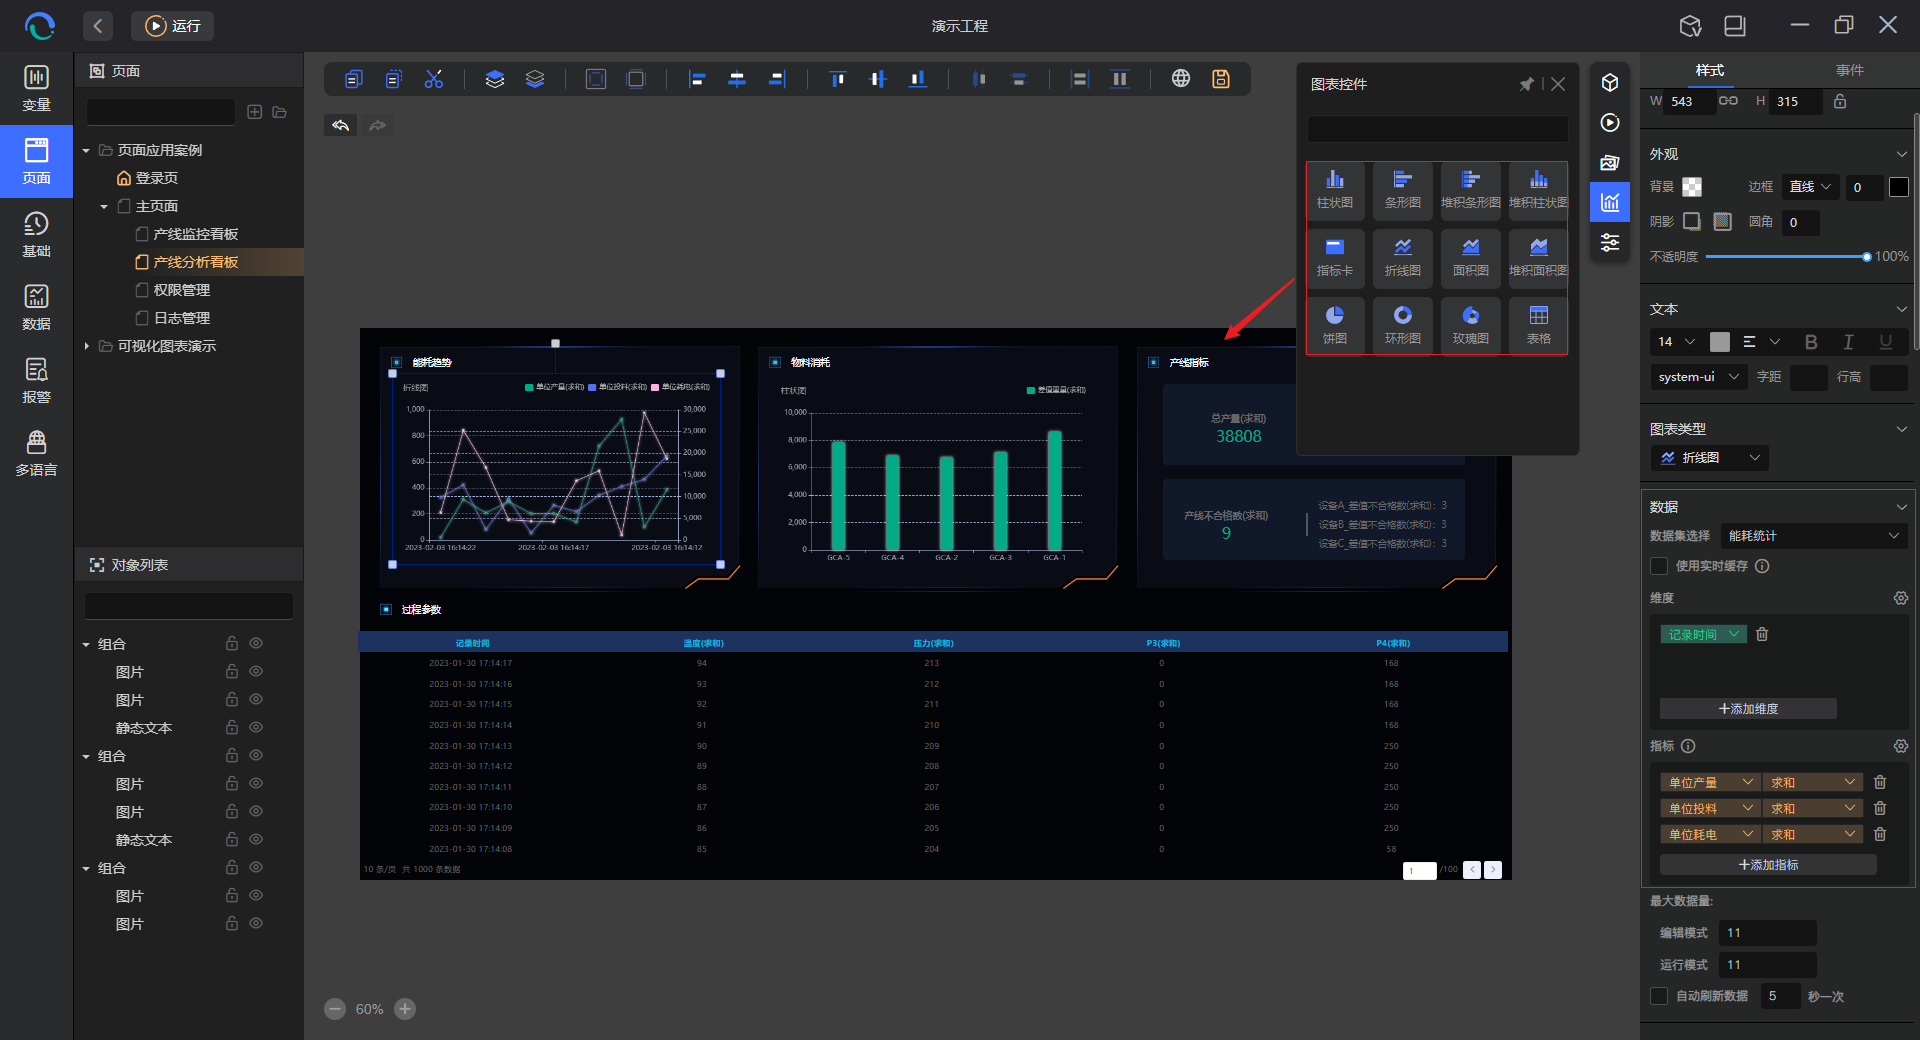Open the 单位投料 indicator dropdown

coord(1710,808)
